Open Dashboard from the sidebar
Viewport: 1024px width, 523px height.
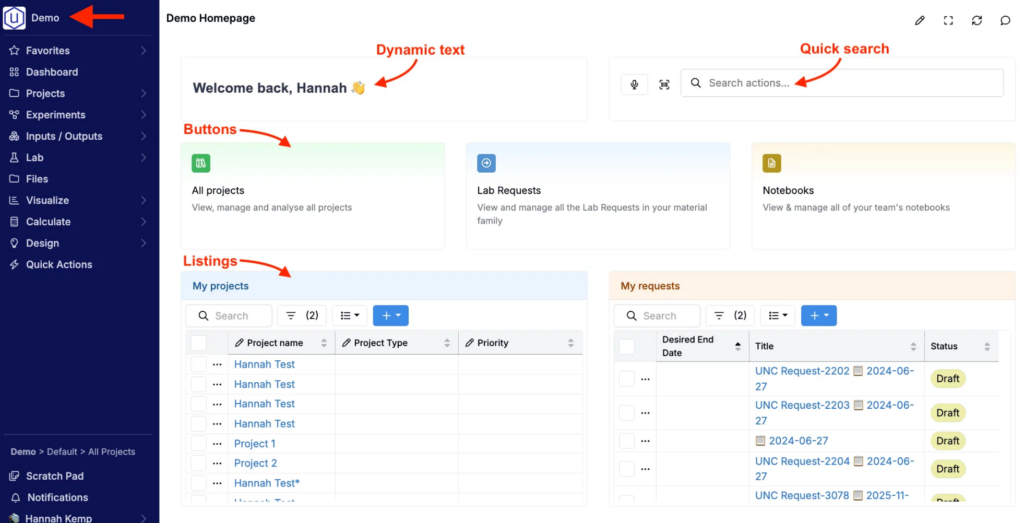point(52,72)
